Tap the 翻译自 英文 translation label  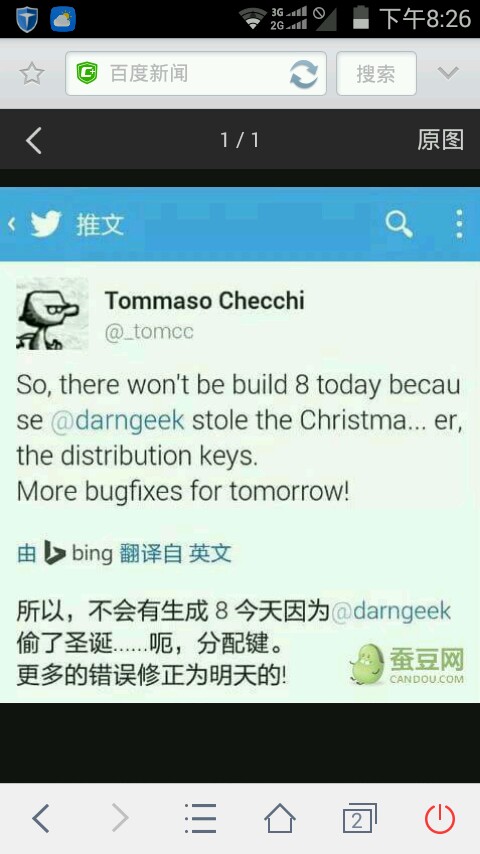coord(175,554)
